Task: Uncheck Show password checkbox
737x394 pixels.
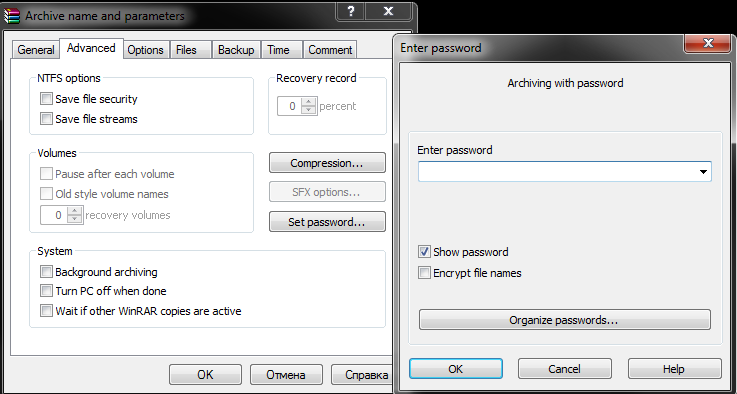Action: [x=424, y=252]
